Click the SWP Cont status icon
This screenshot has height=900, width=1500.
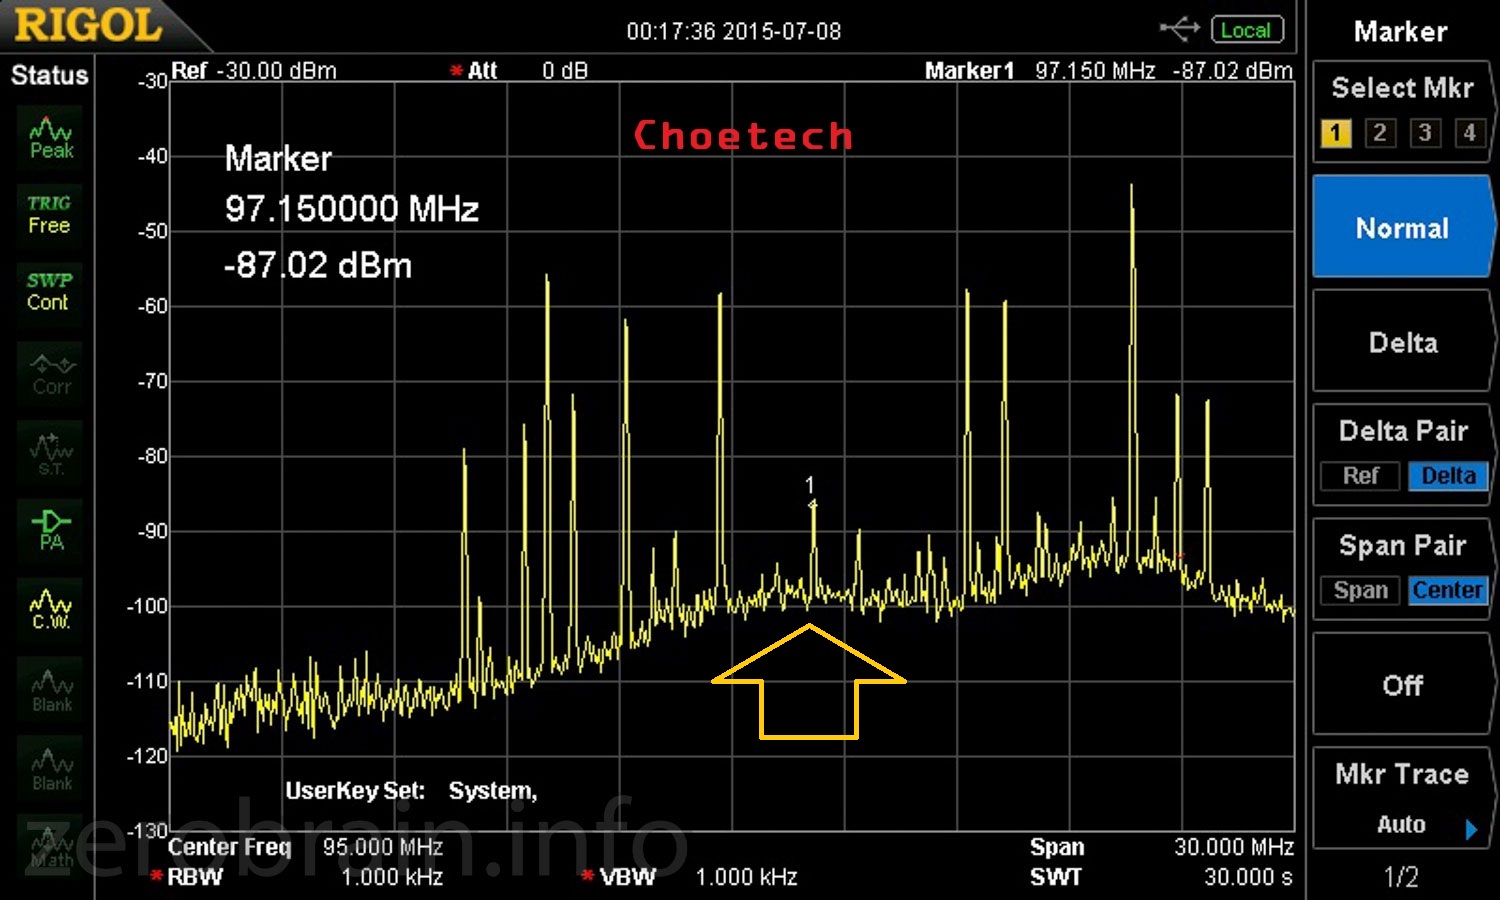49,291
